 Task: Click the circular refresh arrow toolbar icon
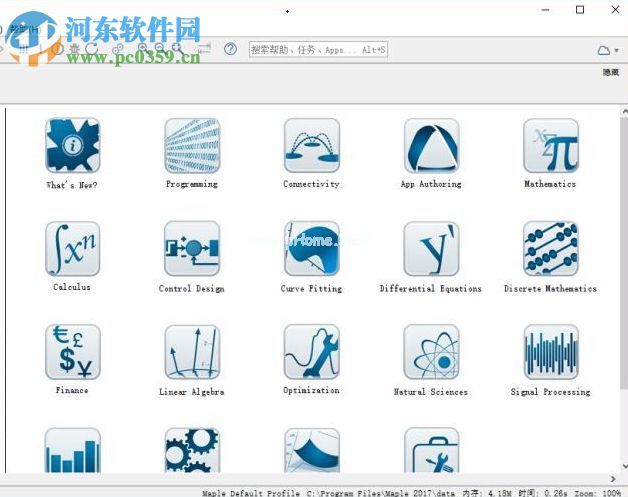point(92,49)
